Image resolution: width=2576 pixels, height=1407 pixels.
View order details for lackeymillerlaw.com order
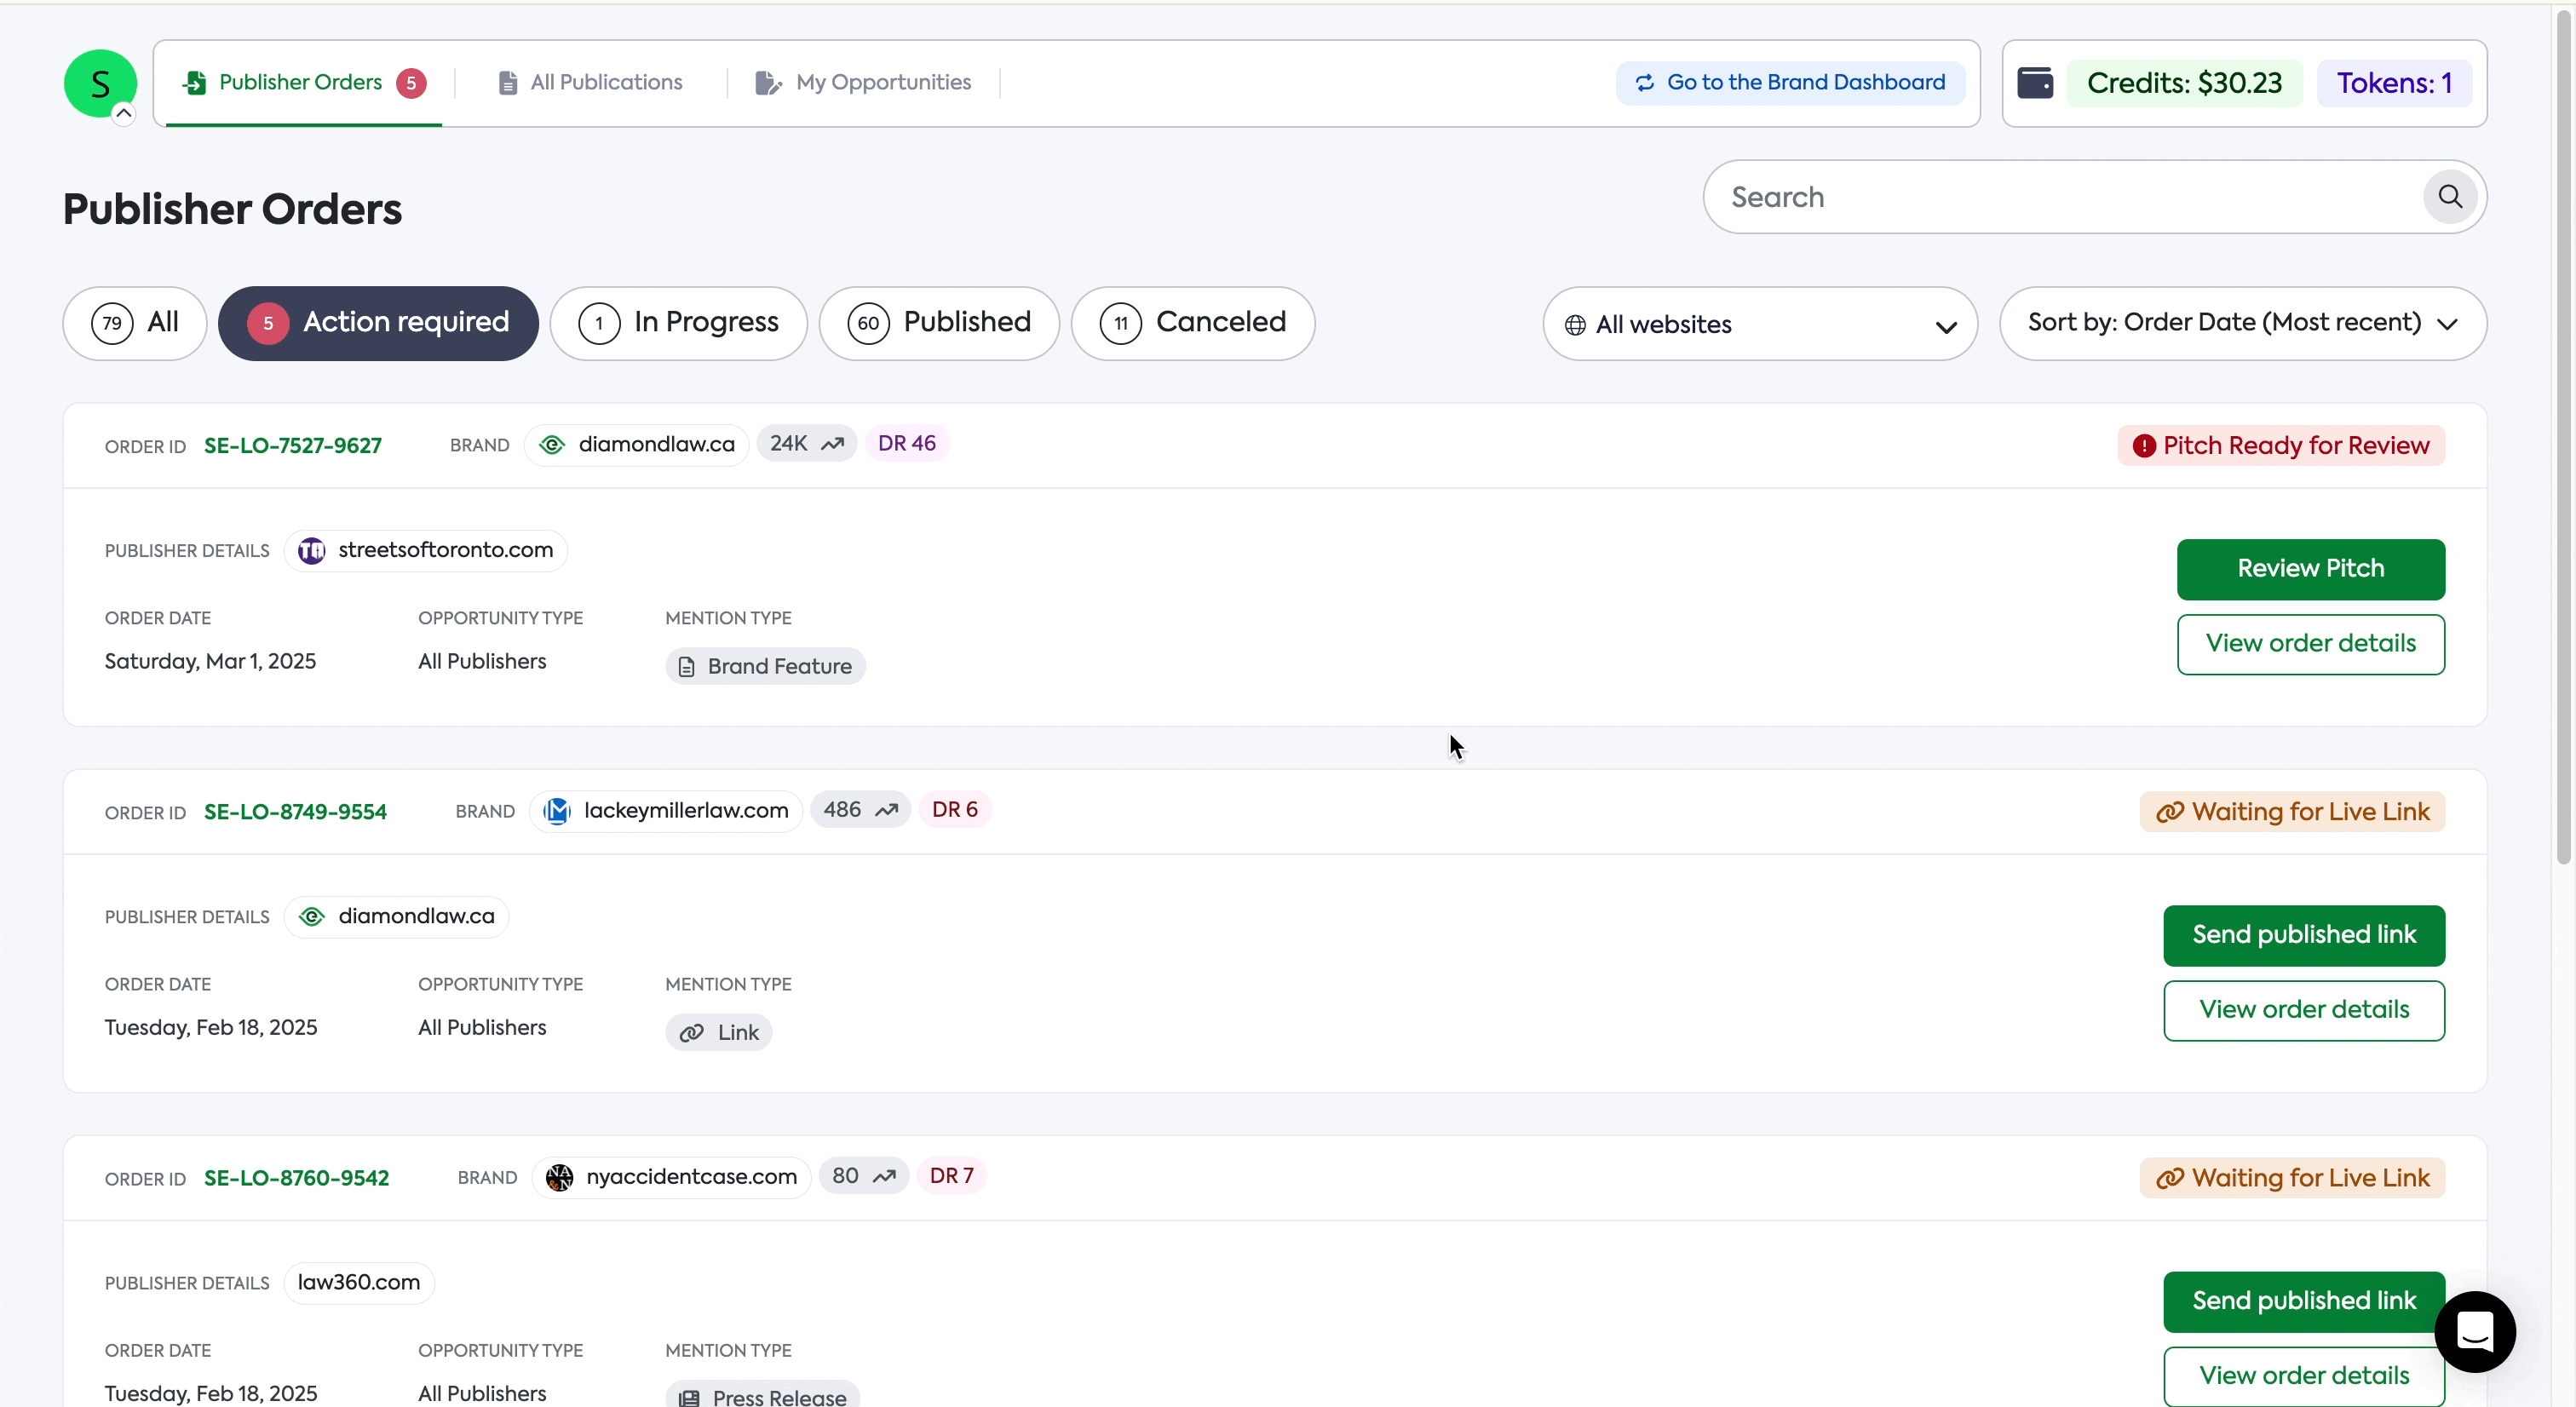click(x=2304, y=1010)
